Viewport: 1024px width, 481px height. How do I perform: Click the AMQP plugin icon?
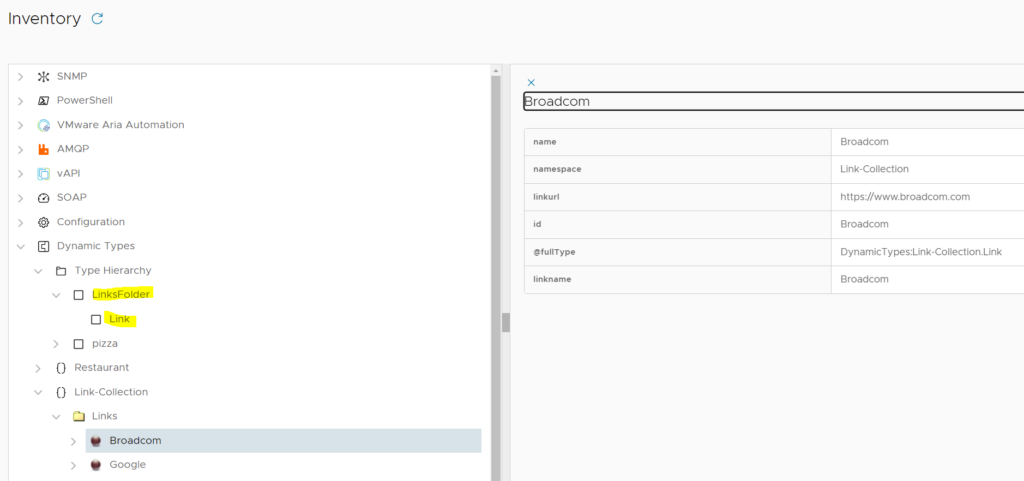click(43, 149)
